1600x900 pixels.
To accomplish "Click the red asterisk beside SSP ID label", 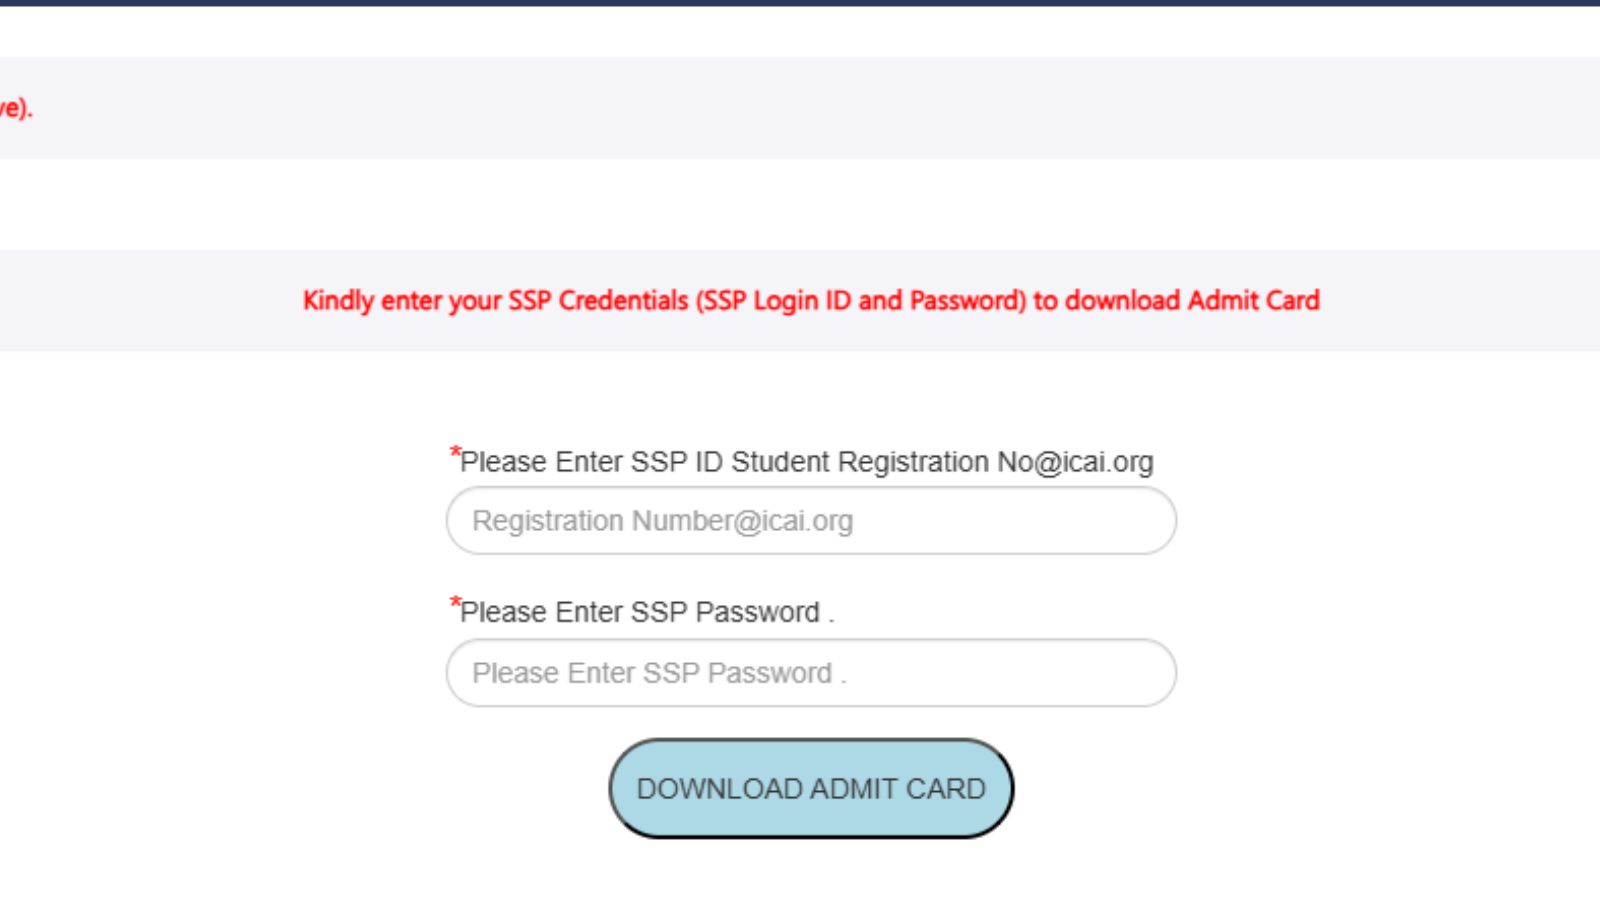I will click(455, 454).
